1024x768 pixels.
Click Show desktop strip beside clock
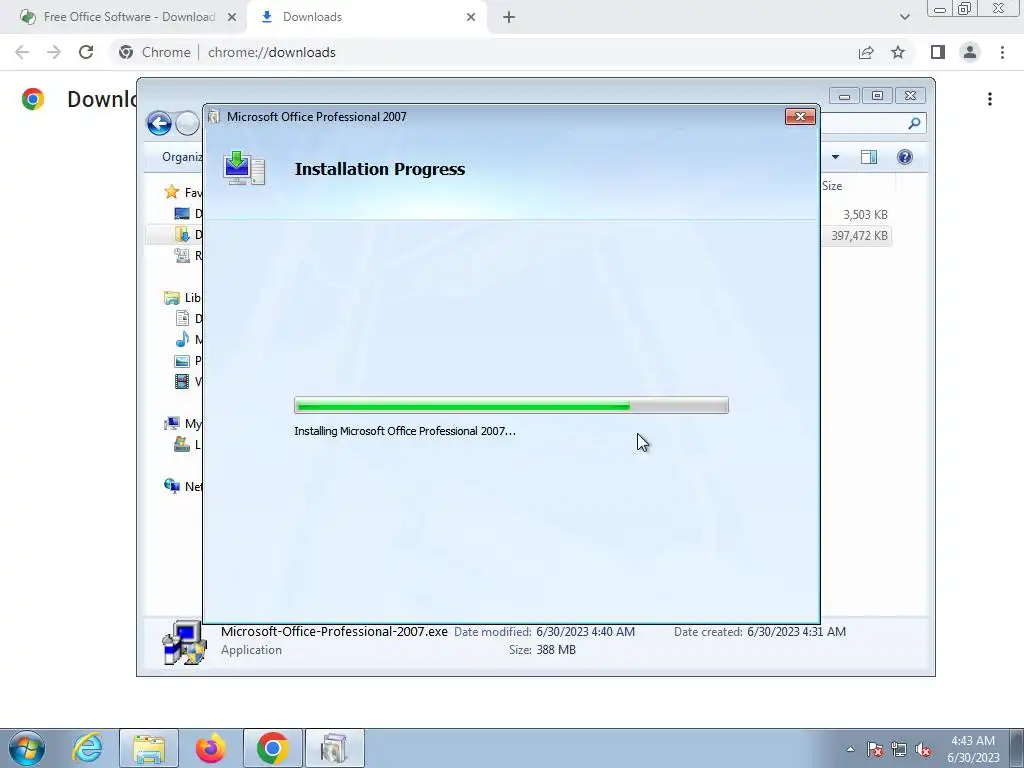1017,748
